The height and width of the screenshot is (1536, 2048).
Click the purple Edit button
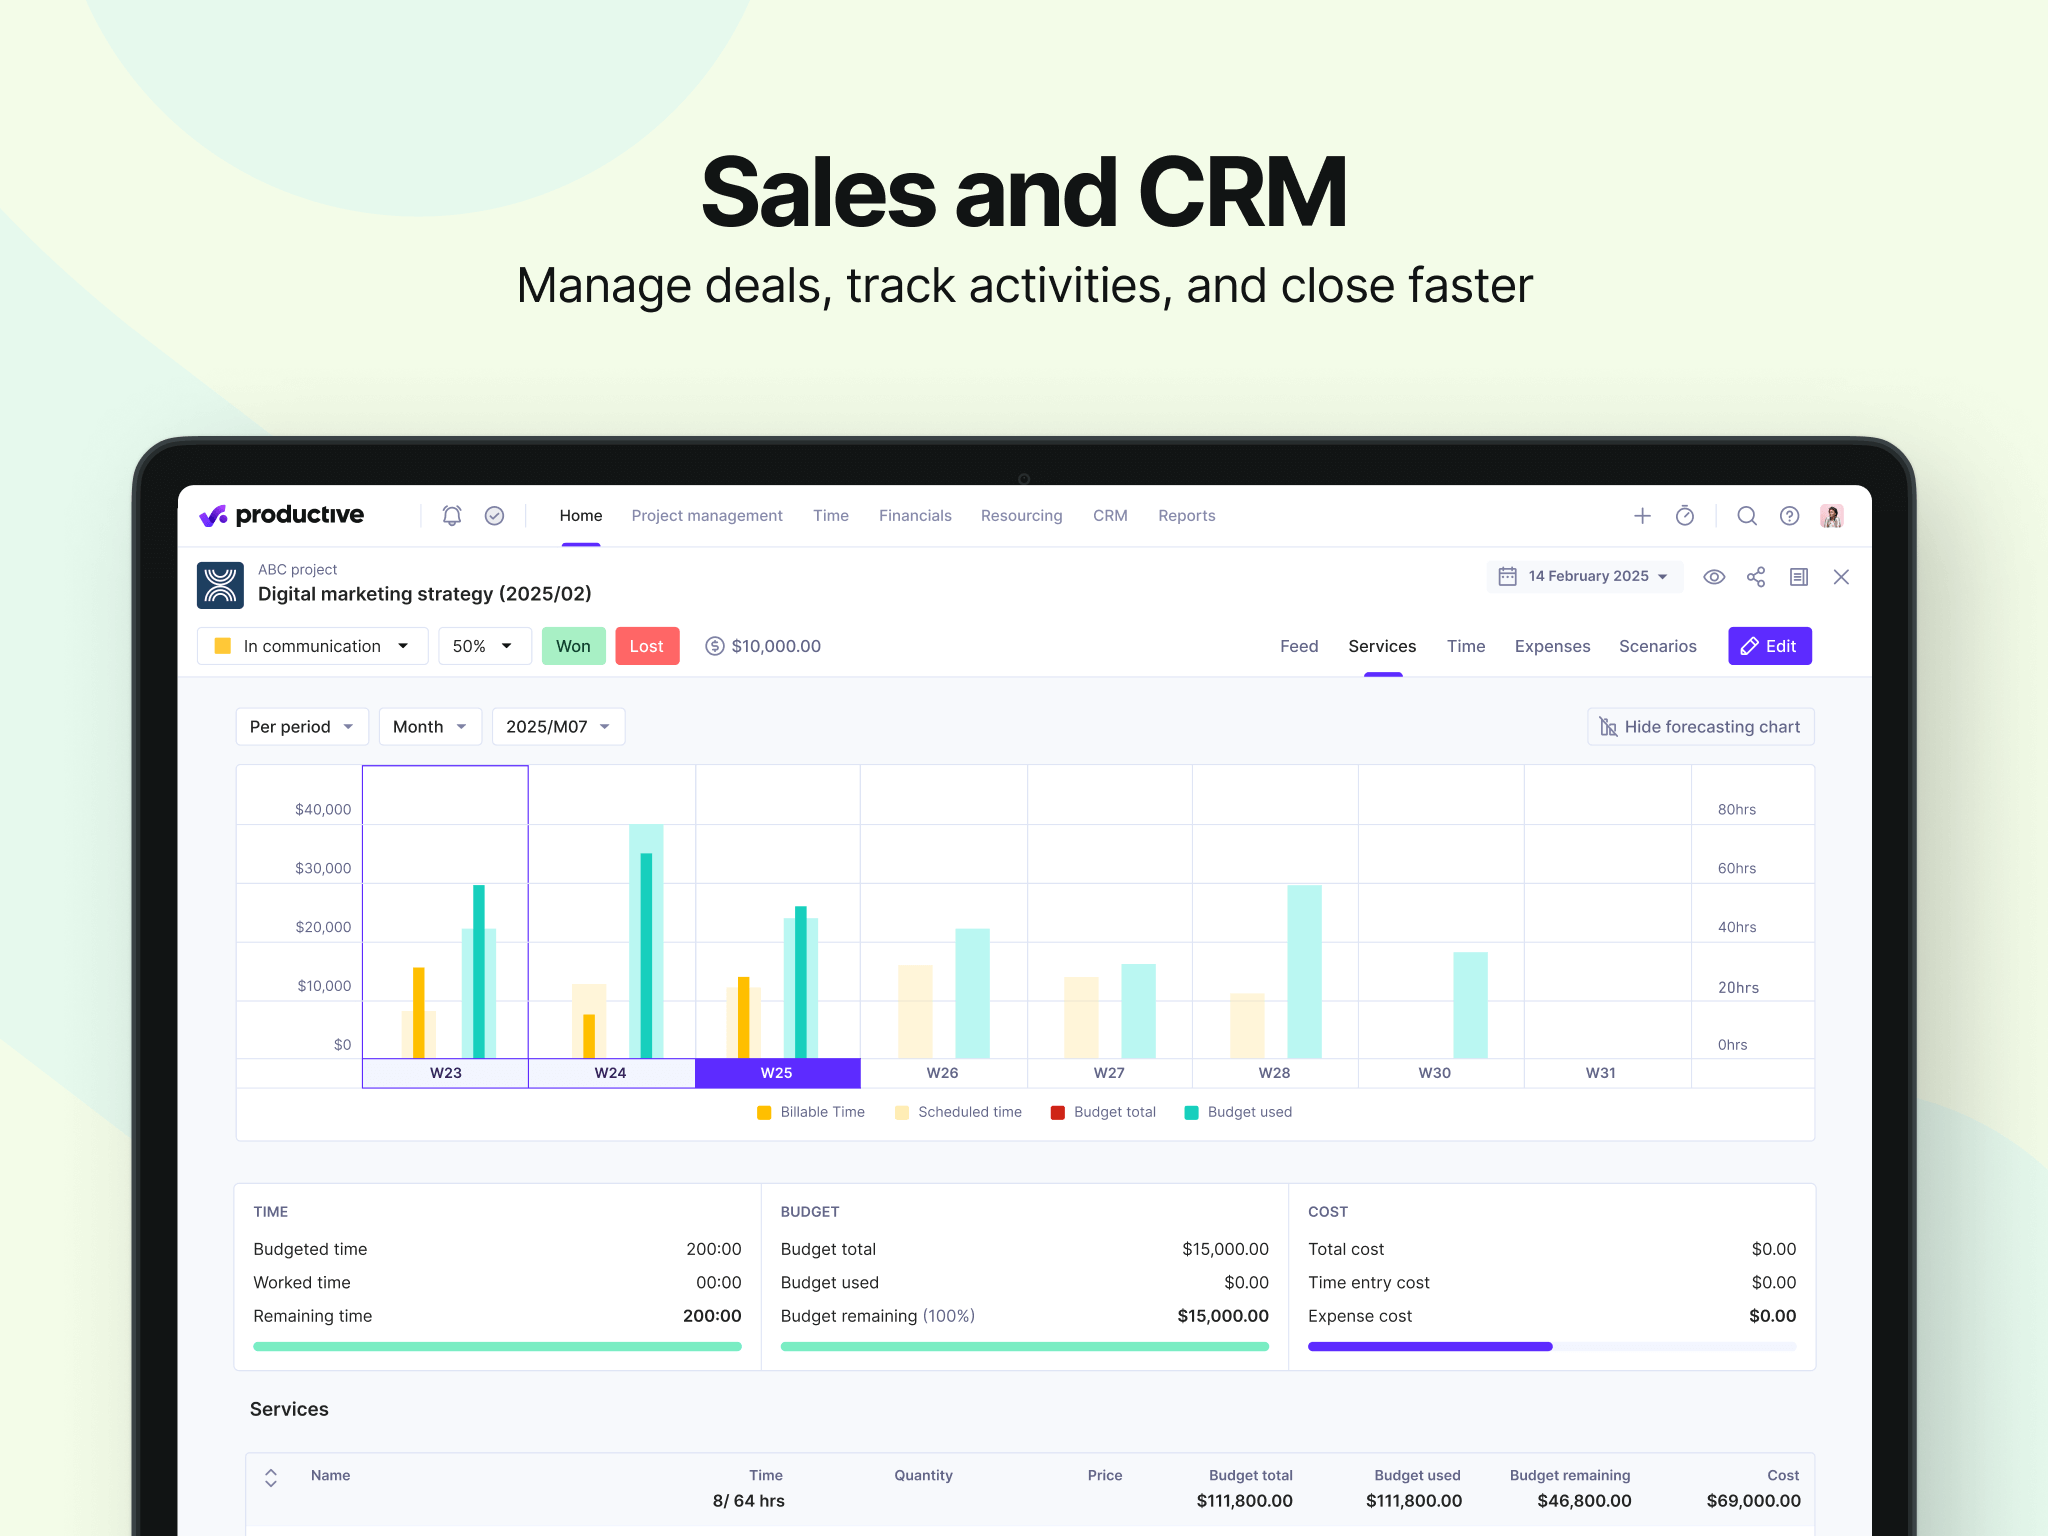tap(1769, 646)
